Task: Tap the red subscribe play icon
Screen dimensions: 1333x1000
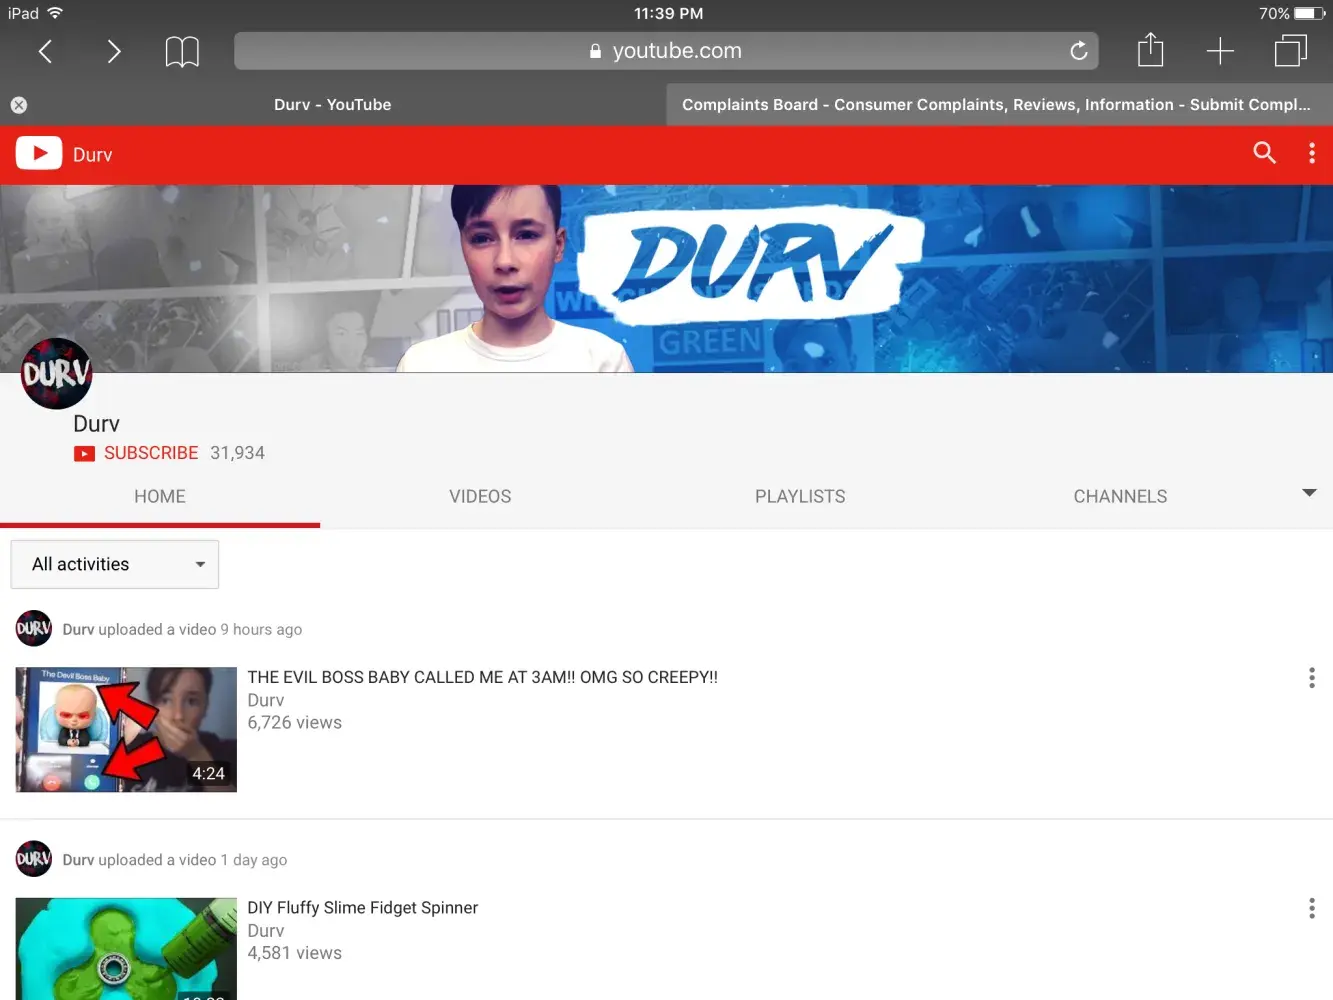Action: coord(84,454)
